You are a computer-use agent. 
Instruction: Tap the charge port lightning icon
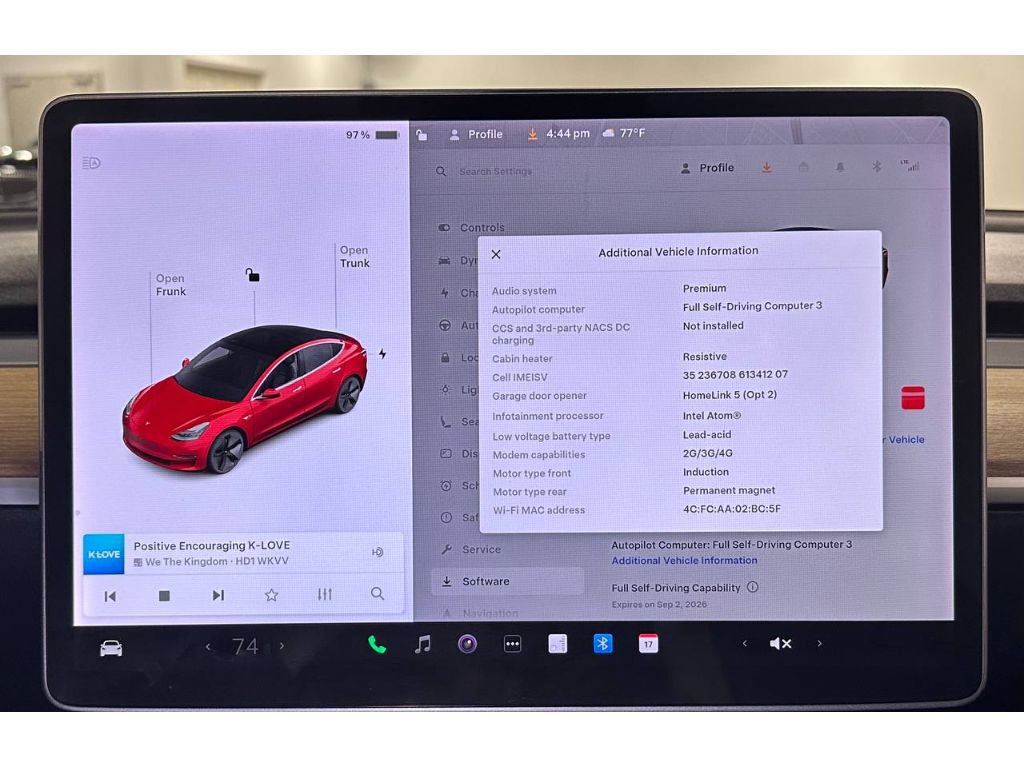pos(383,353)
